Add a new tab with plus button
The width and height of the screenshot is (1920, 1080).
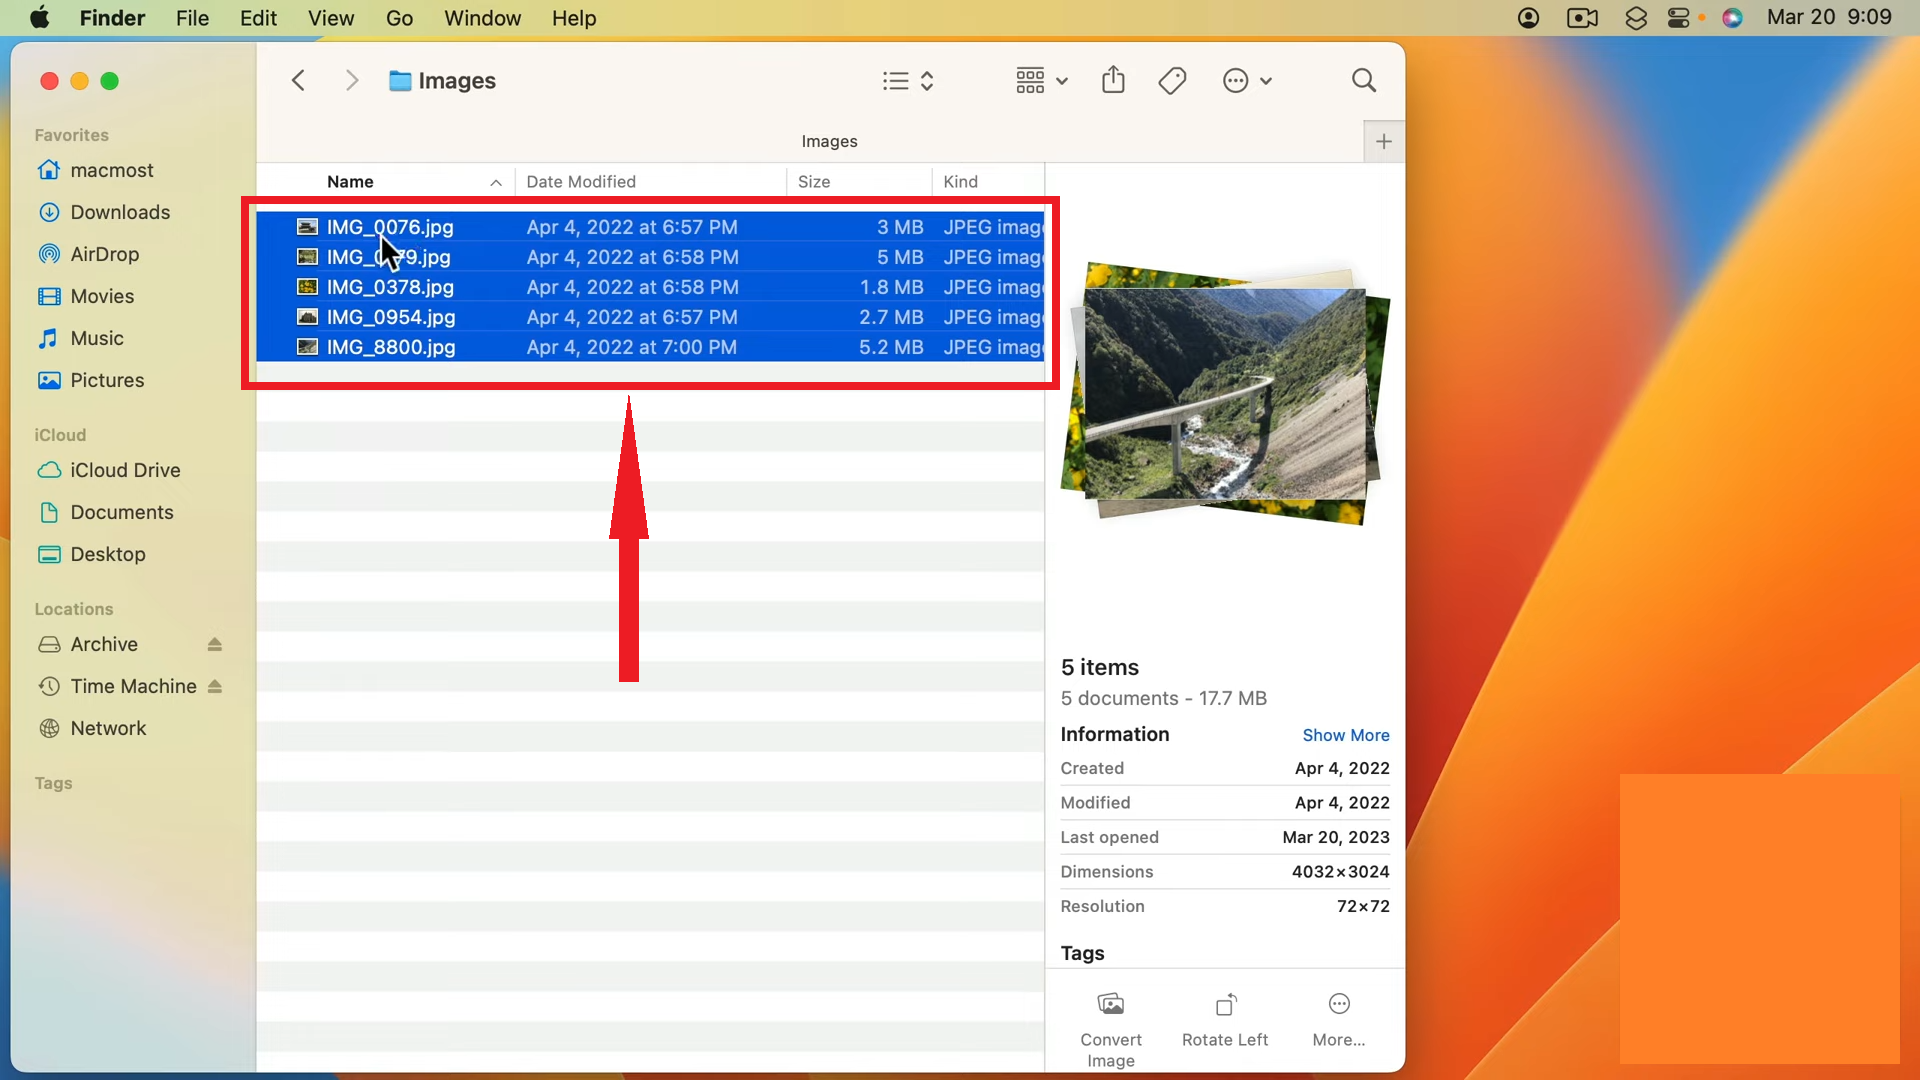pyautogui.click(x=1383, y=142)
